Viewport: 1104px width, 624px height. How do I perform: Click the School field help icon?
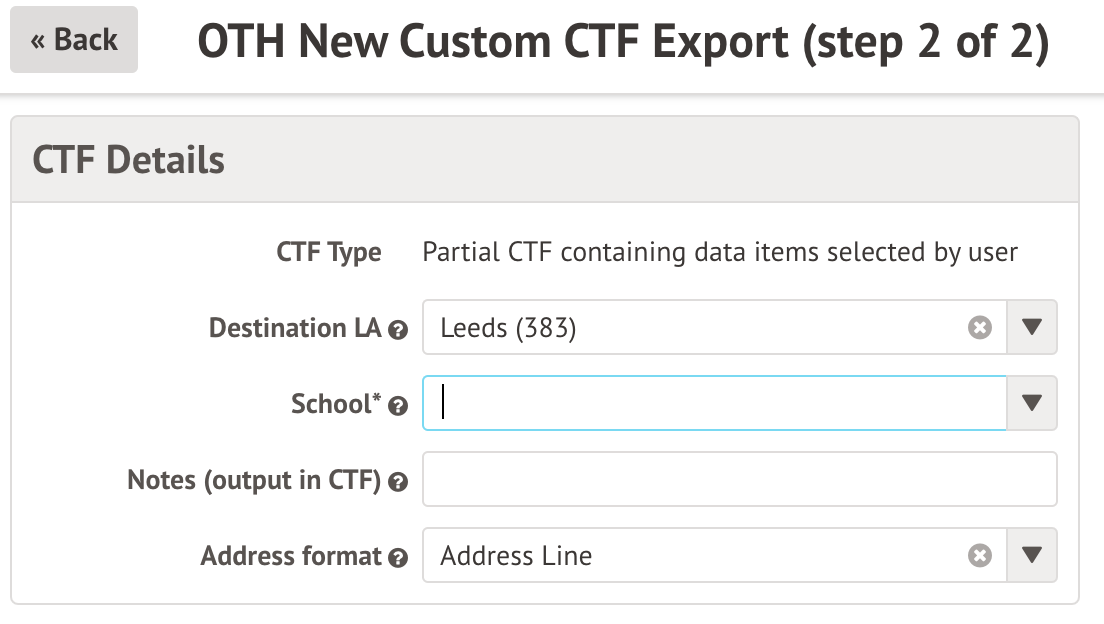coord(398,406)
